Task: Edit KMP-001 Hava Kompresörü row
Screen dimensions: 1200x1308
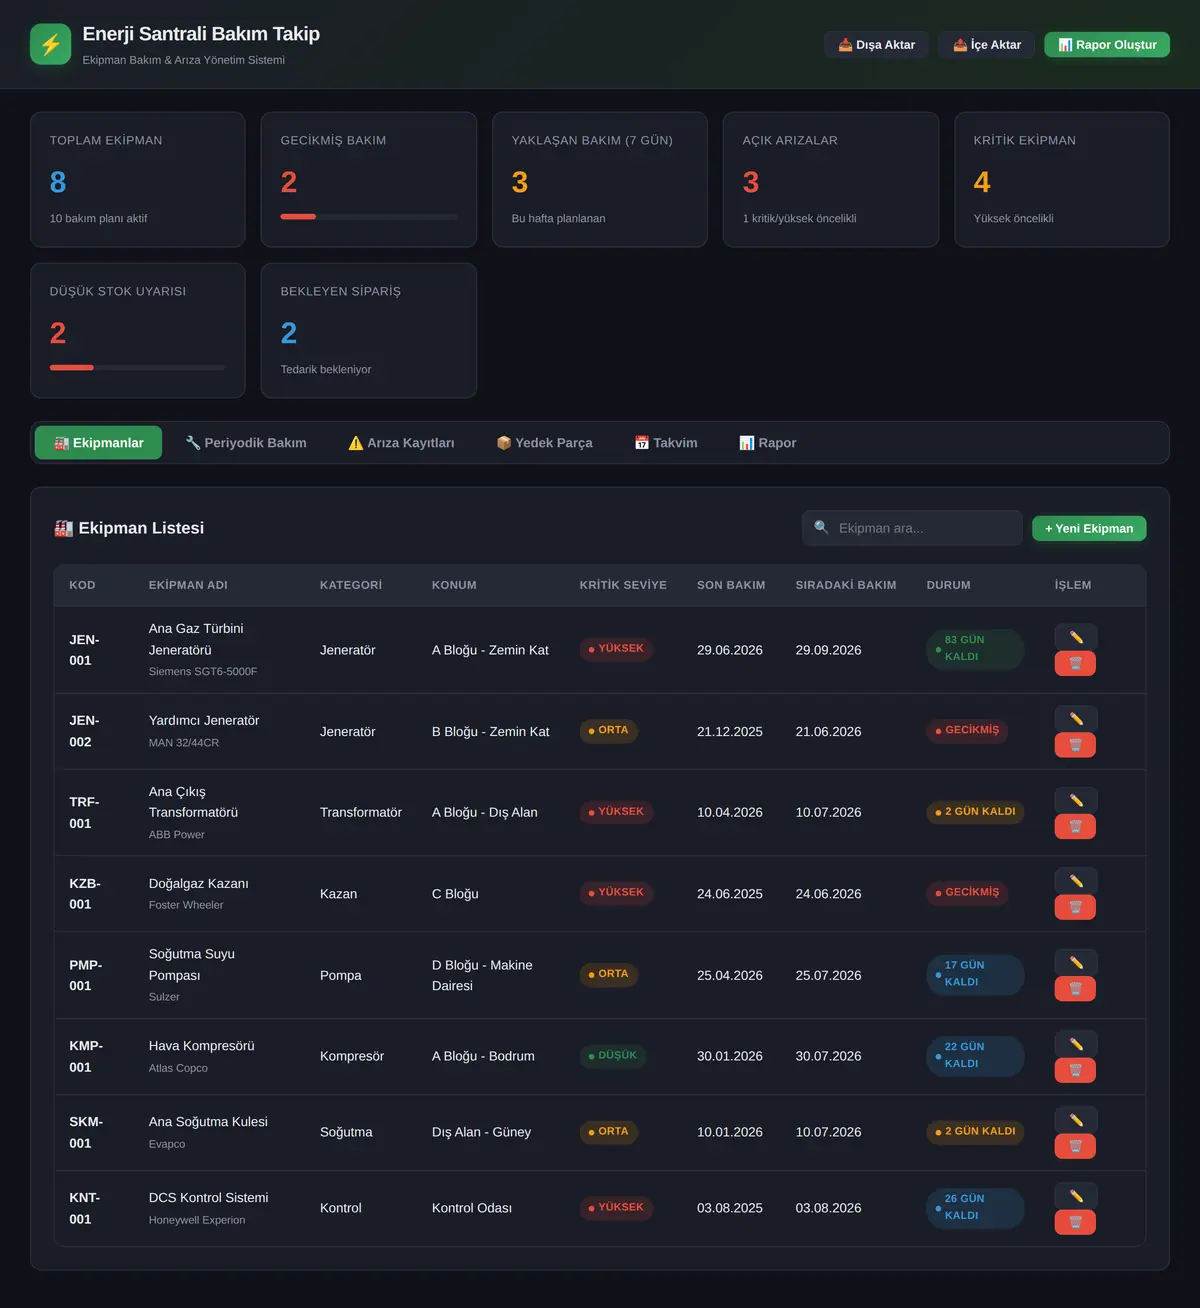Action: pyautogui.click(x=1075, y=1044)
